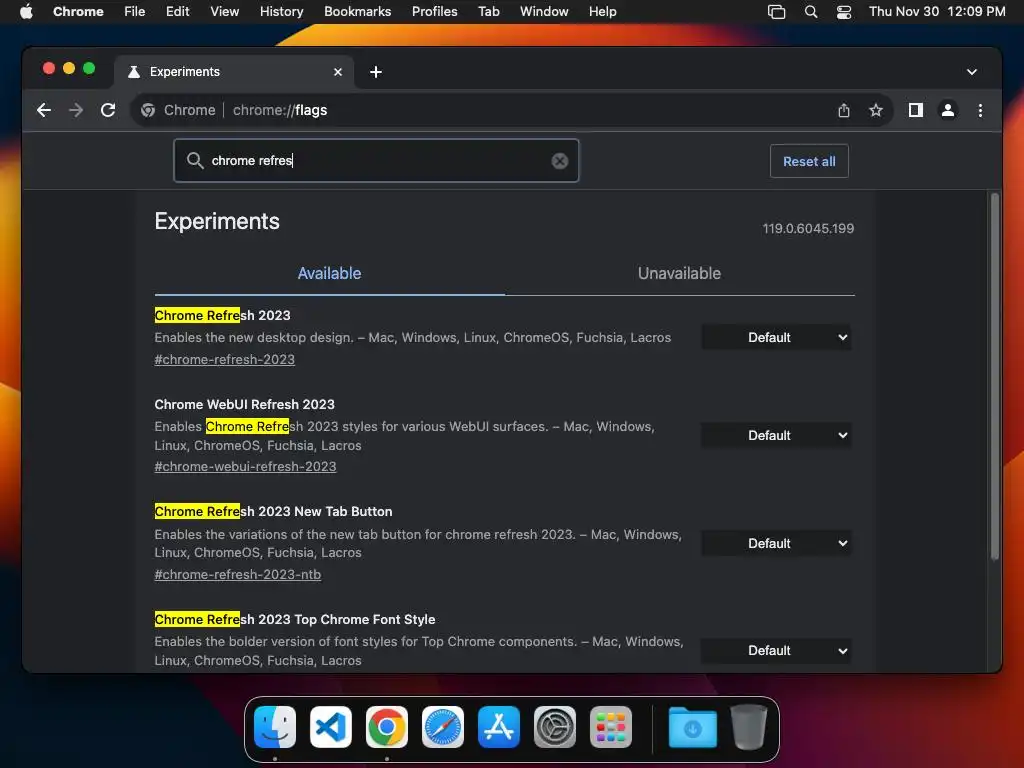Viewport: 1024px width, 768px height.
Task: Open Chrome's three-dot menu
Action: coord(980,110)
